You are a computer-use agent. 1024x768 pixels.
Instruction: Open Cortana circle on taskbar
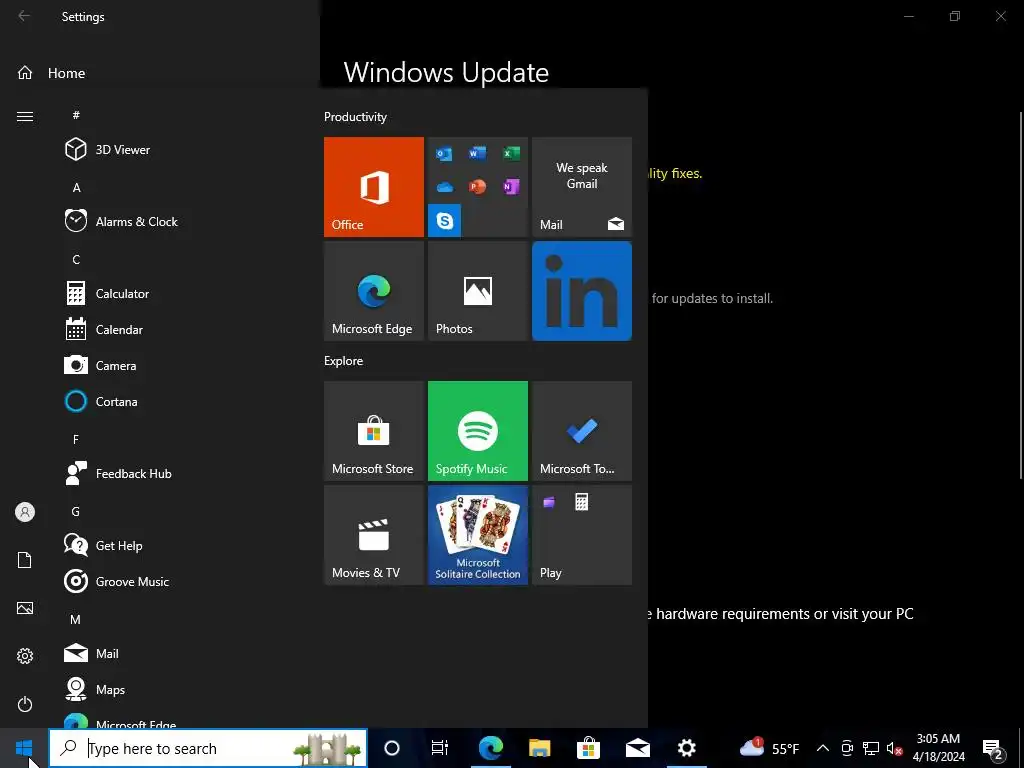tap(392, 748)
